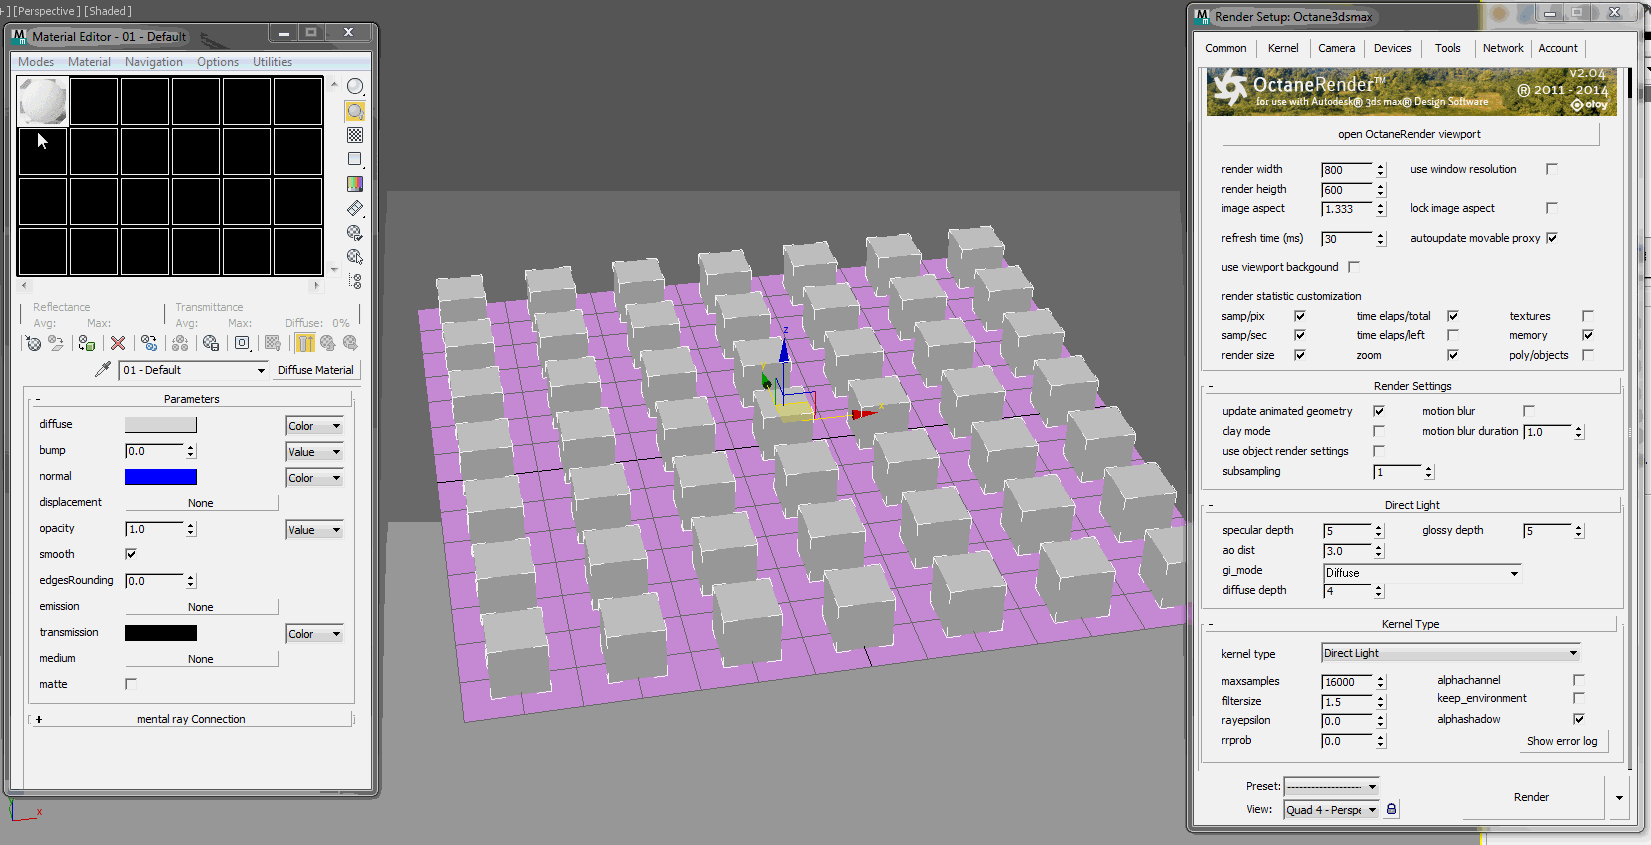Viewport: 1651px width, 845px height.
Task: Toggle Show Shaded Material in Viewport icon
Action: point(273,343)
